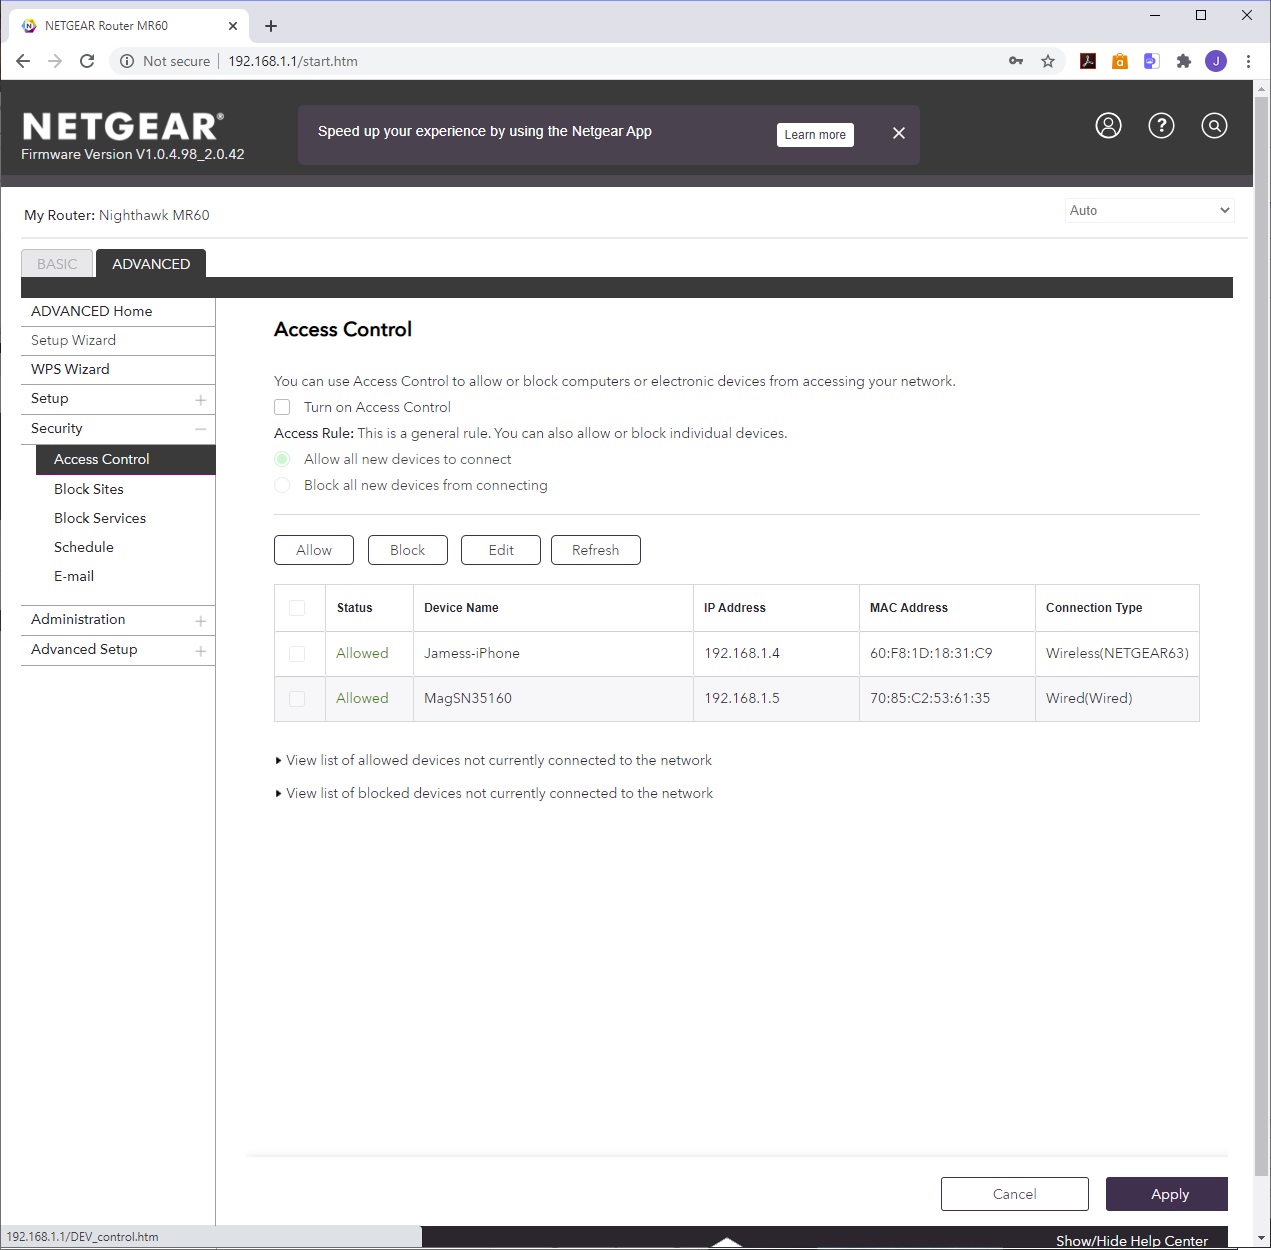Expand the Administration menu section
The image size is (1271, 1250).
tap(200, 620)
